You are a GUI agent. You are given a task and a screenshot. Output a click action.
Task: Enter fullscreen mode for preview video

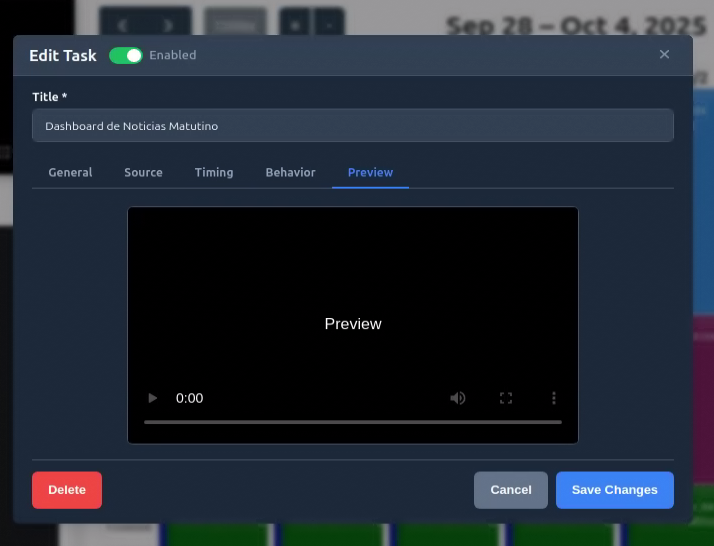coord(506,398)
